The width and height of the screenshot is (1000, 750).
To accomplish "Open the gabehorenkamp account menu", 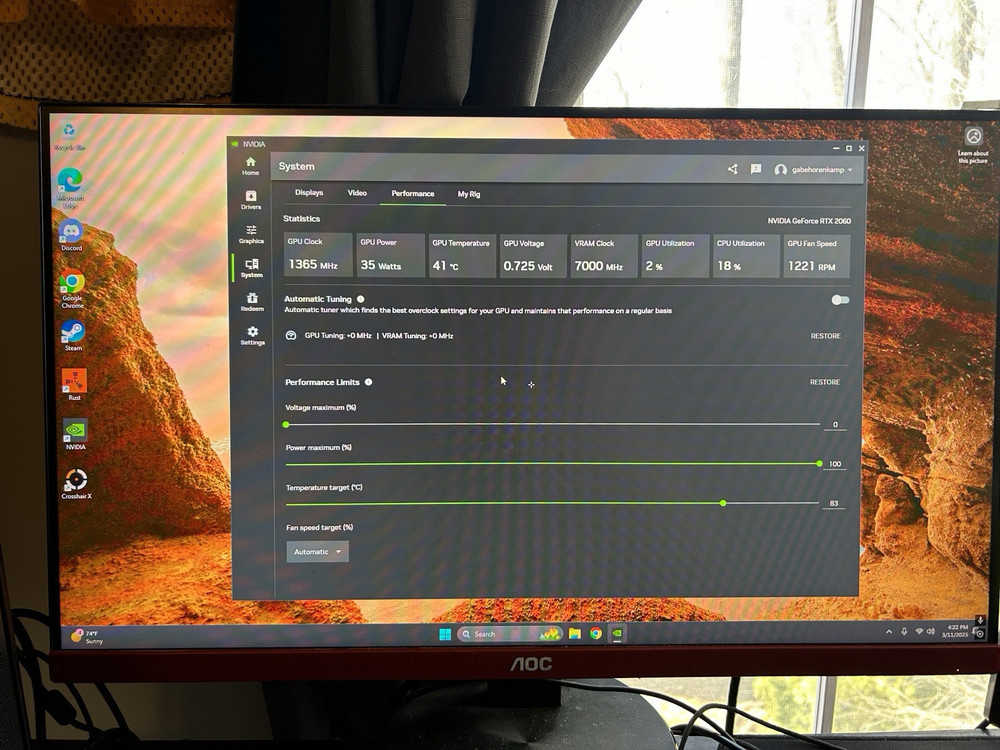I will (813, 170).
